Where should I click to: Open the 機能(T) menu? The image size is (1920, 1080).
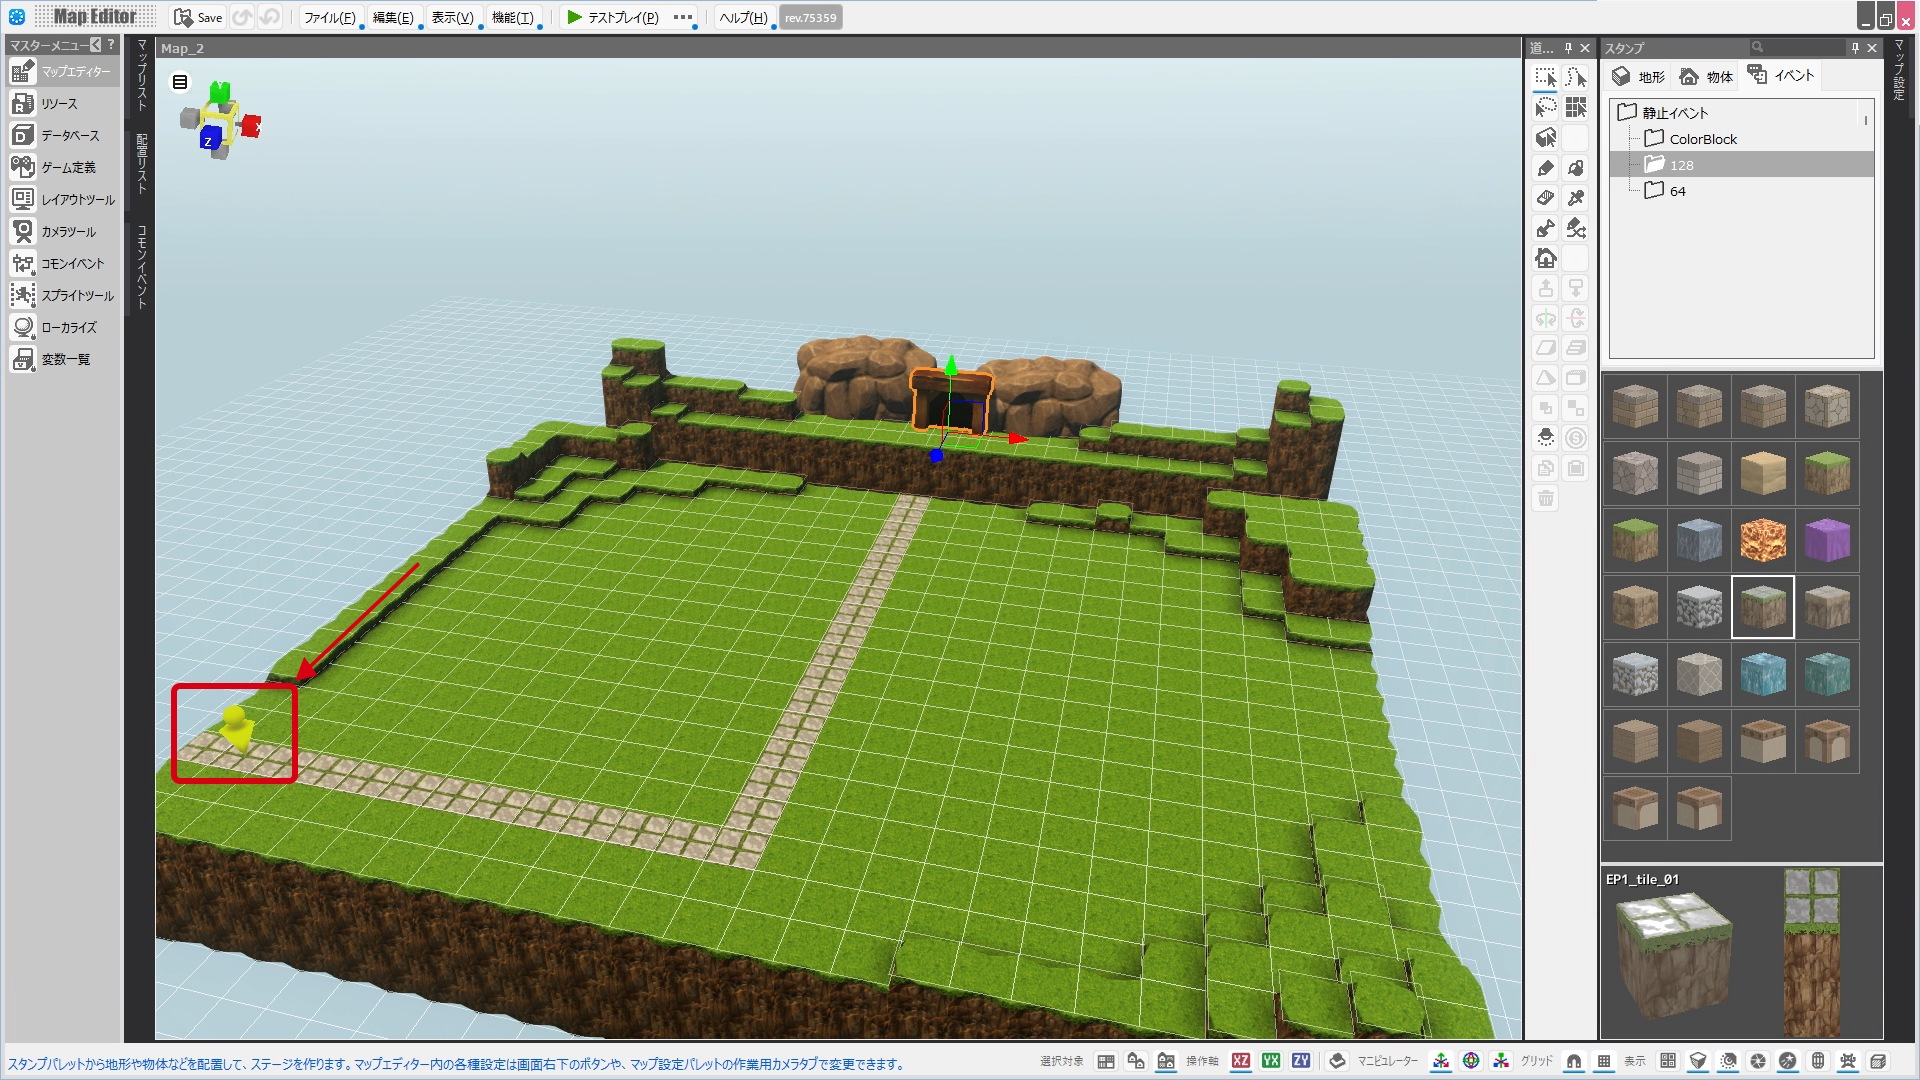pyautogui.click(x=513, y=17)
